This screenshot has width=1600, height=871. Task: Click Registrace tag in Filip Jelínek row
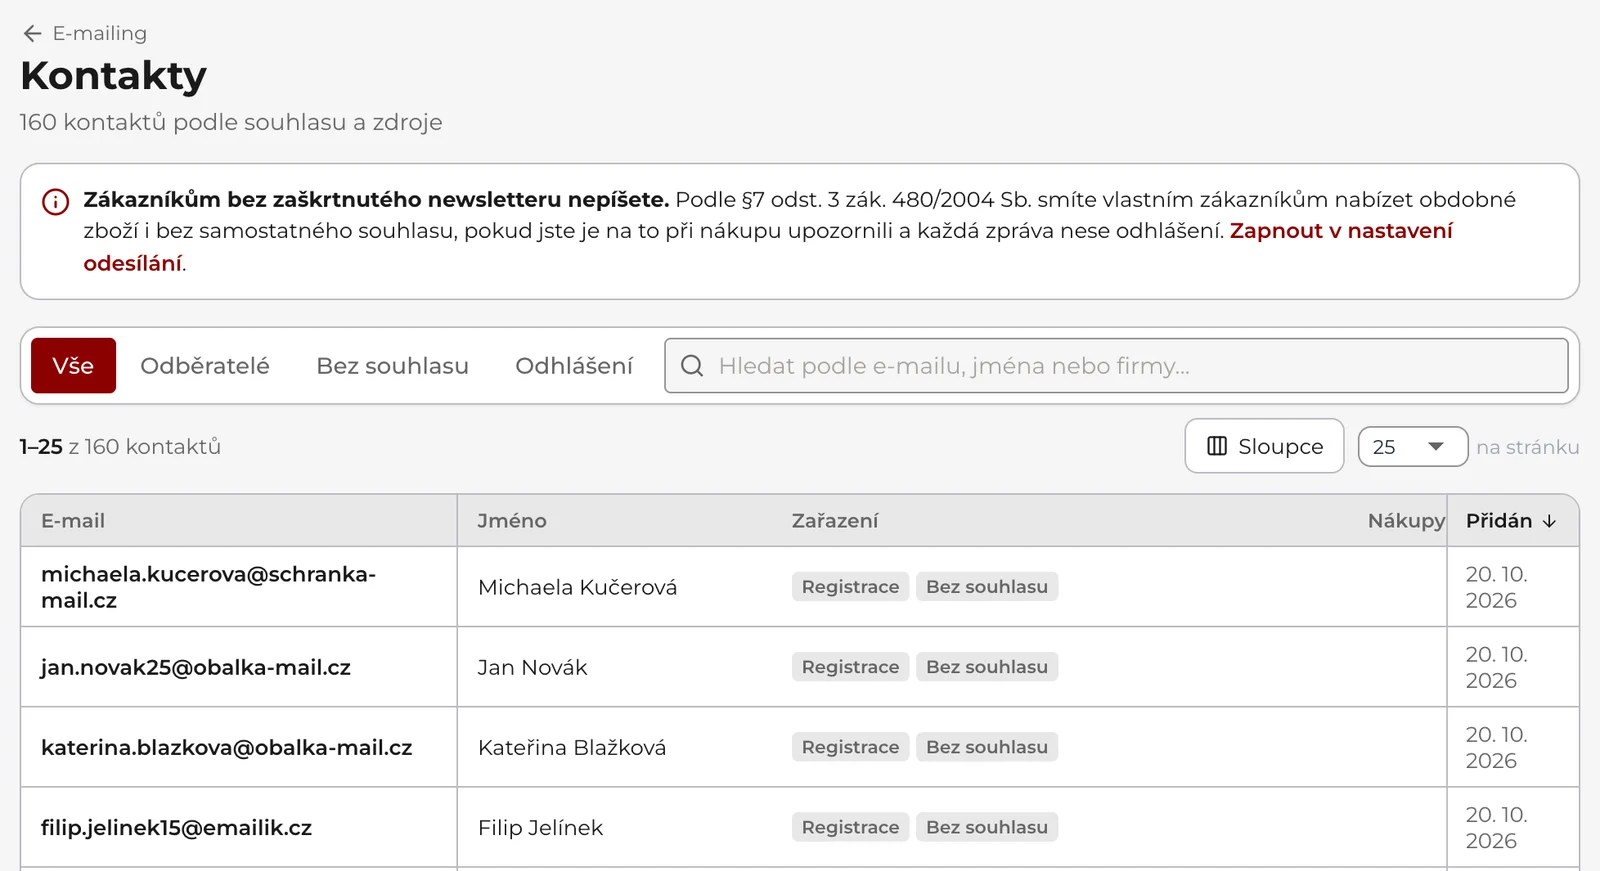click(850, 827)
